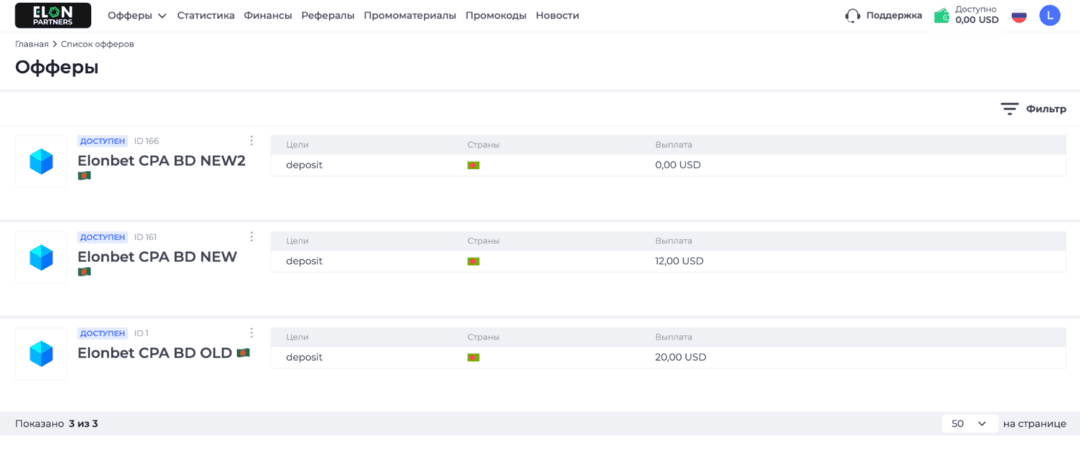
Task: Select the 12,00 USD payout value
Action: tap(679, 261)
